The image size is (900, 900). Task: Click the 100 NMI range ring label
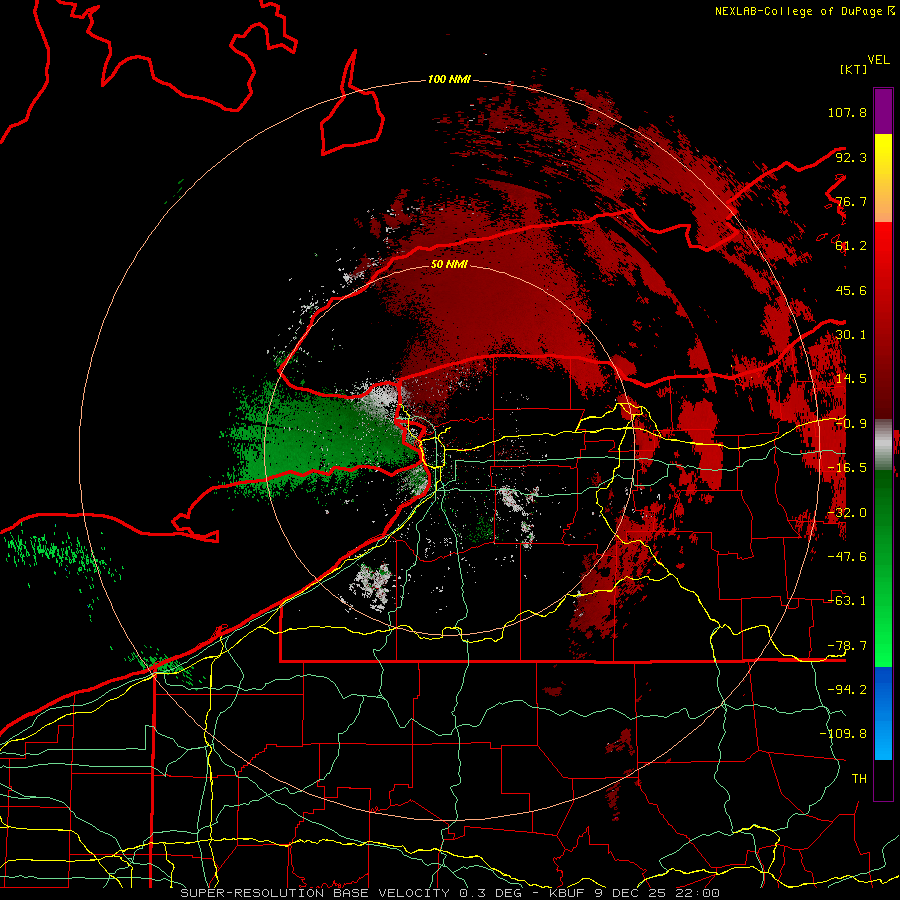[449, 79]
